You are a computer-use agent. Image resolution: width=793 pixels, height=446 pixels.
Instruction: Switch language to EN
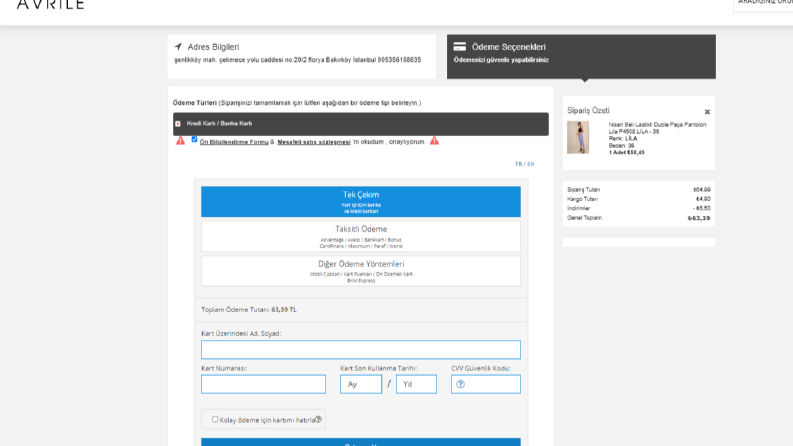tap(531, 164)
